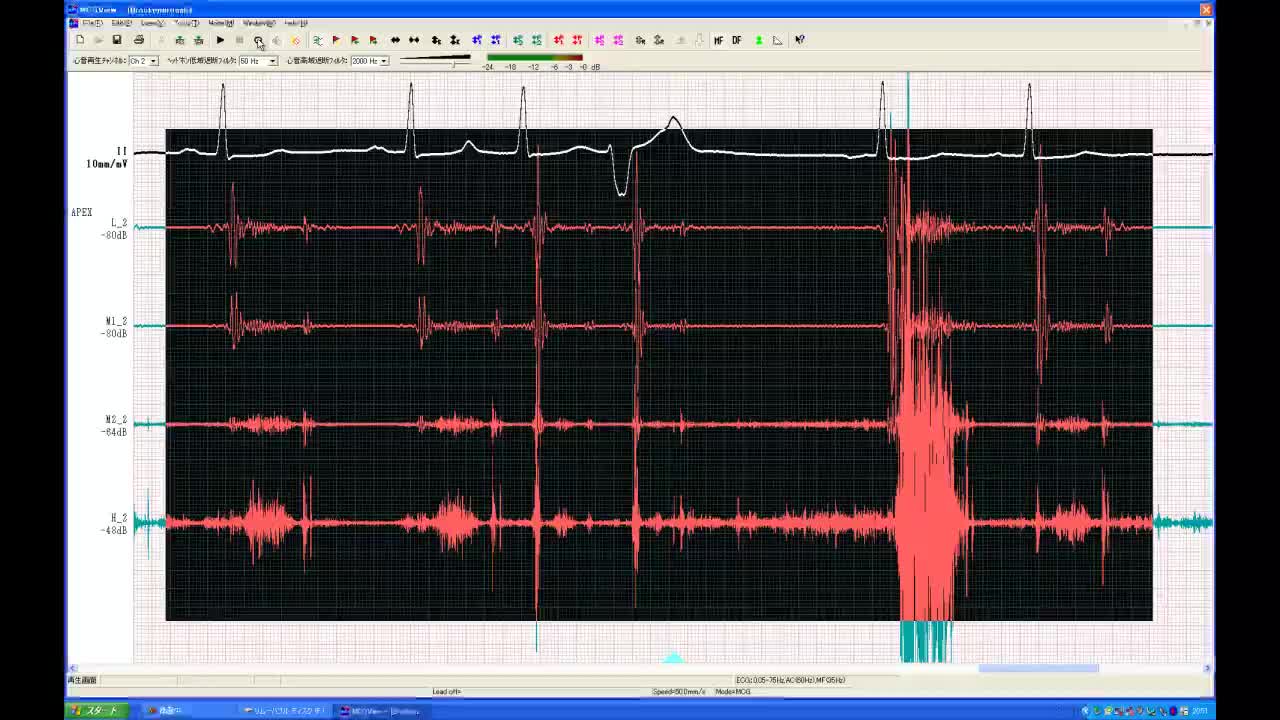Toggle the magnifier zoom tool

click(258, 40)
